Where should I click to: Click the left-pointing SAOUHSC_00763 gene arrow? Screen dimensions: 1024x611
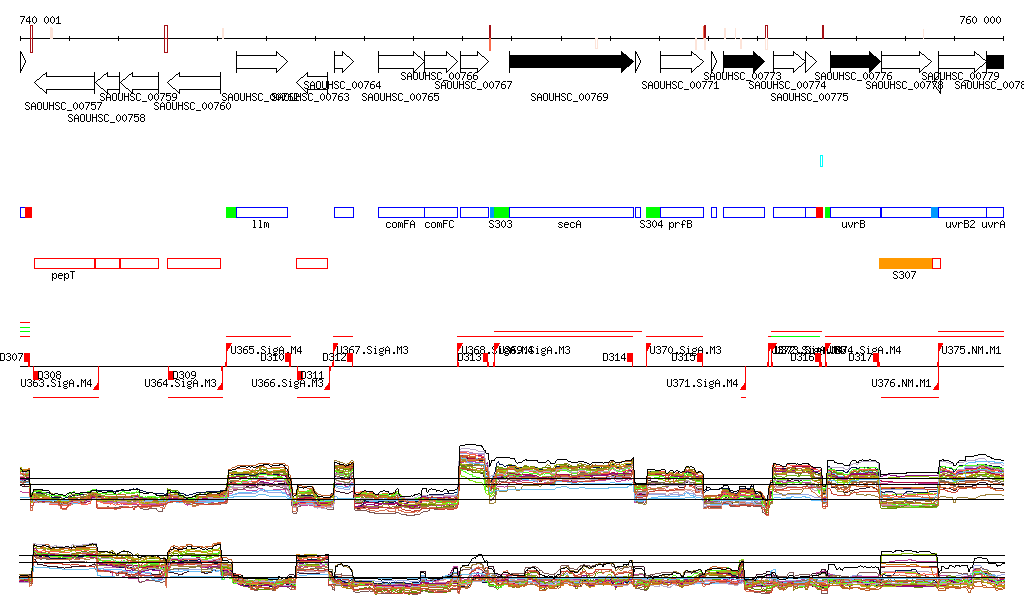coord(312,83)
